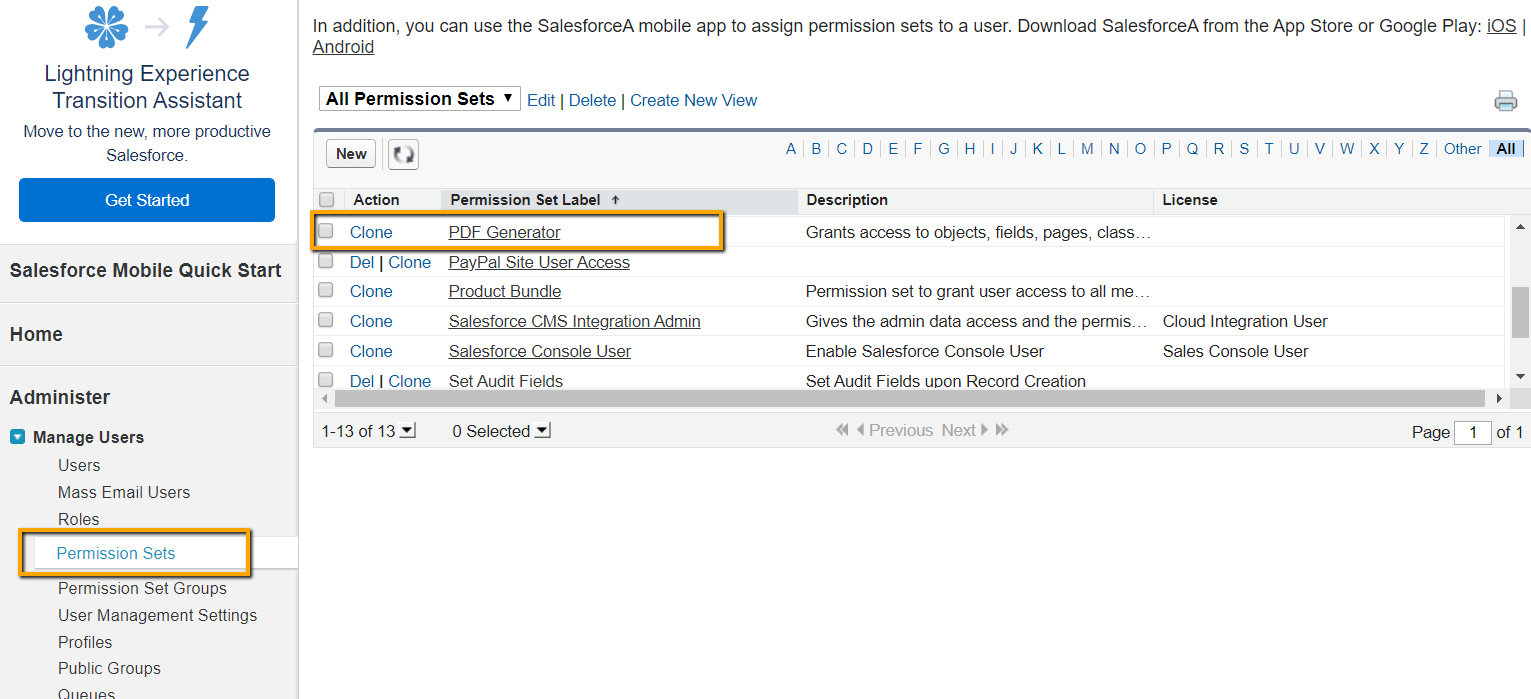Image resolution: width=1531 pixels, height=699 pixels.
Task: Collapse the Manage Users section arrow
Action: point(17,437)
